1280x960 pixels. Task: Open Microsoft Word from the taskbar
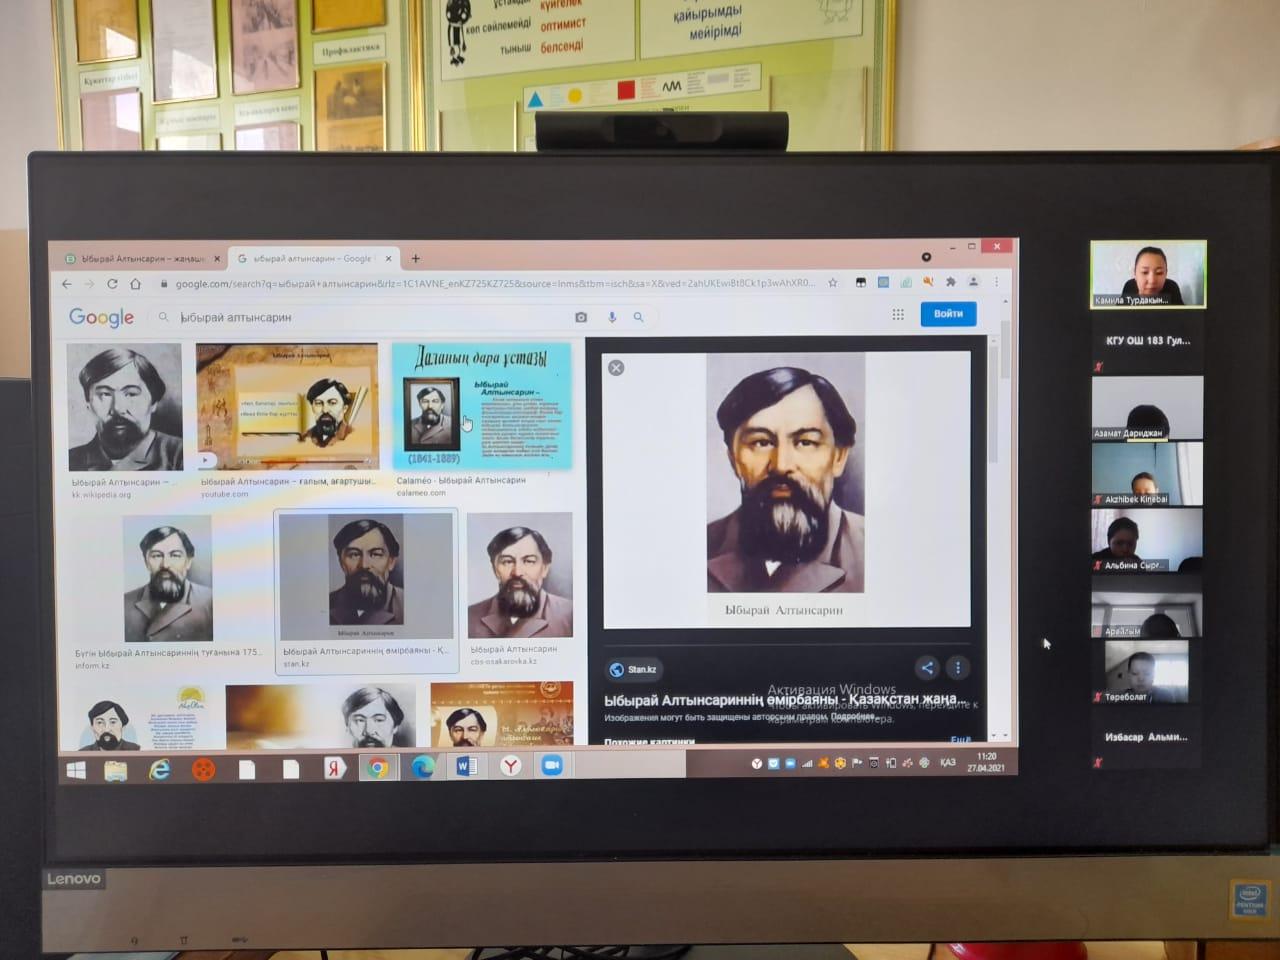(466, 767)
